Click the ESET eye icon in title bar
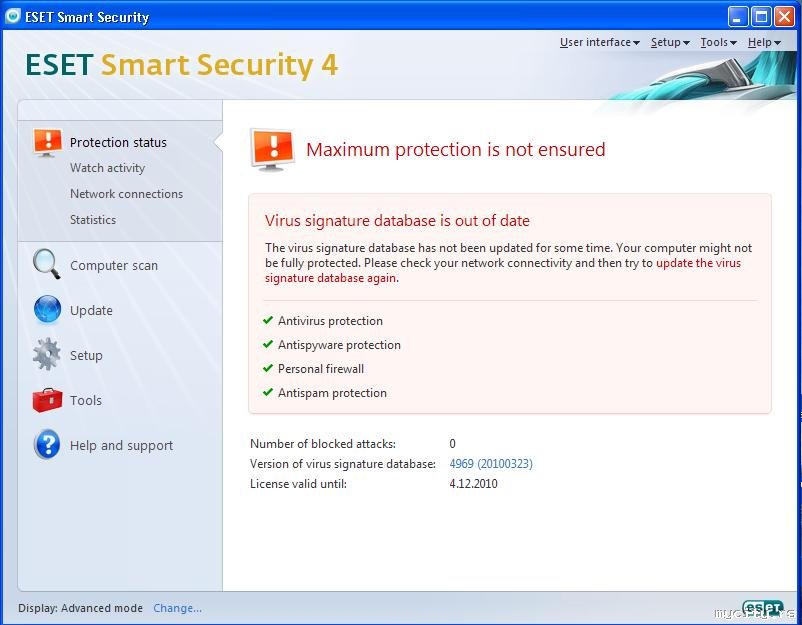The image size is (802, 625). [12, 16]
